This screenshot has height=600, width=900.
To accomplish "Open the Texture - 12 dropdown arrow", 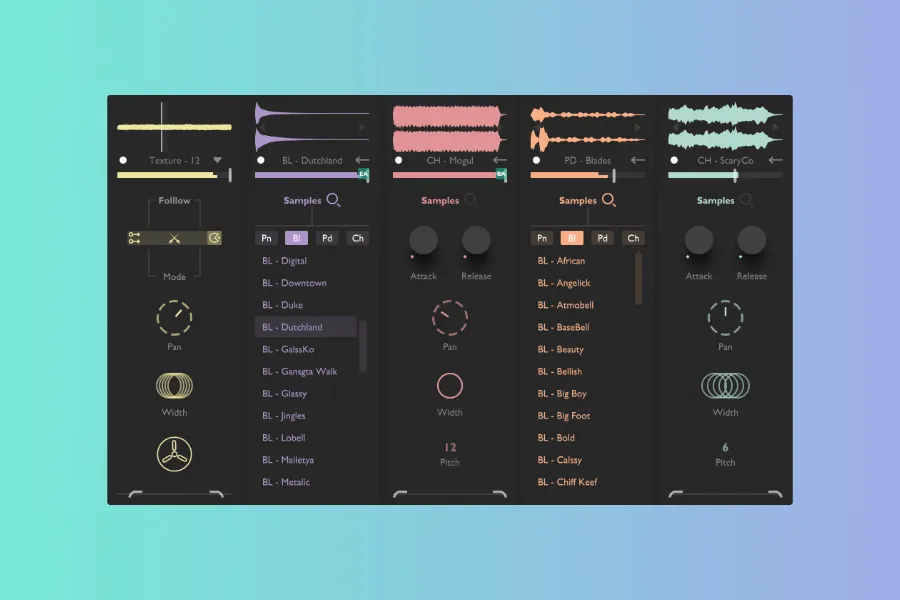I will pyautogui.click(x=217, y=160).
